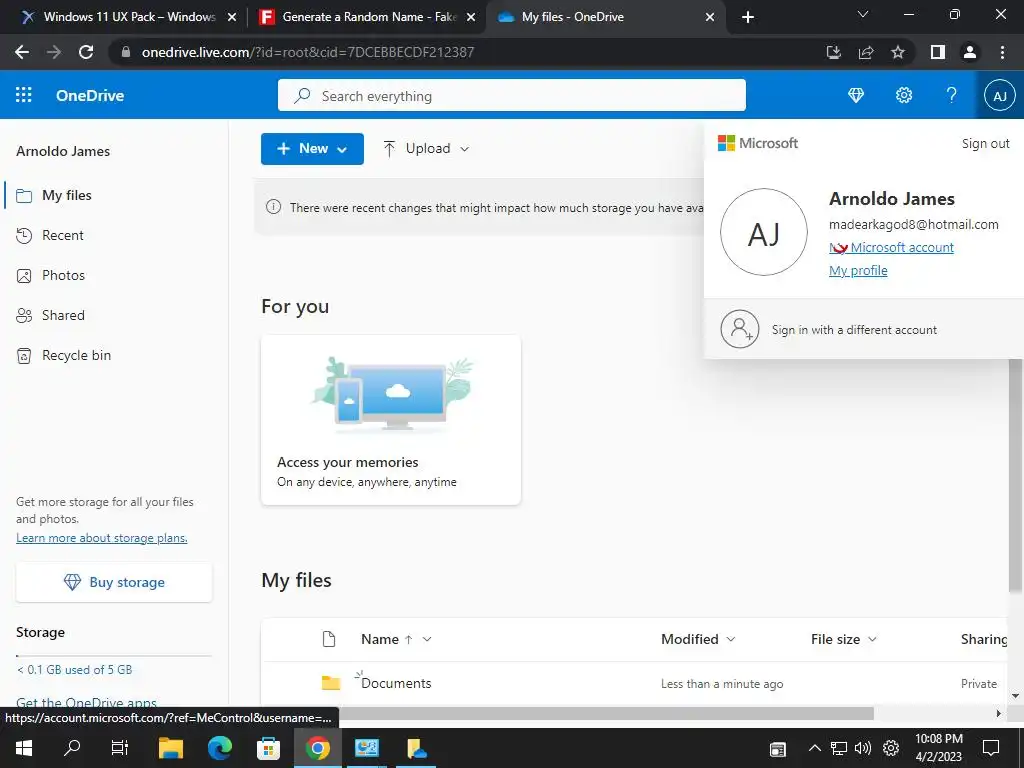Open Chrome profile icon
Screen dimensions: 1024x768
[x=970, y=52]
